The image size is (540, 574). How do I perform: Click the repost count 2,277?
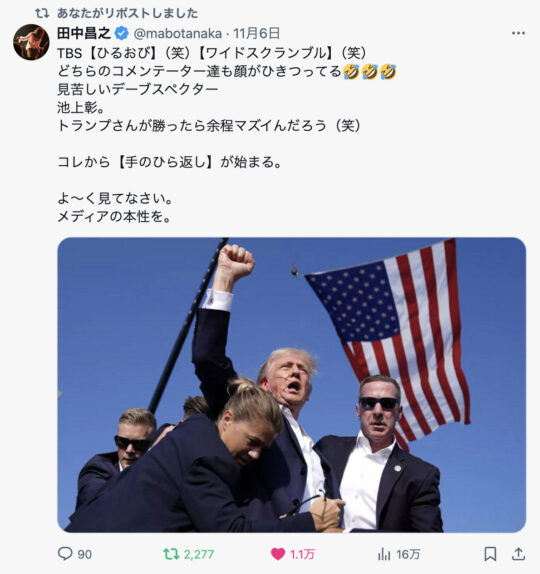click(199, 554)
